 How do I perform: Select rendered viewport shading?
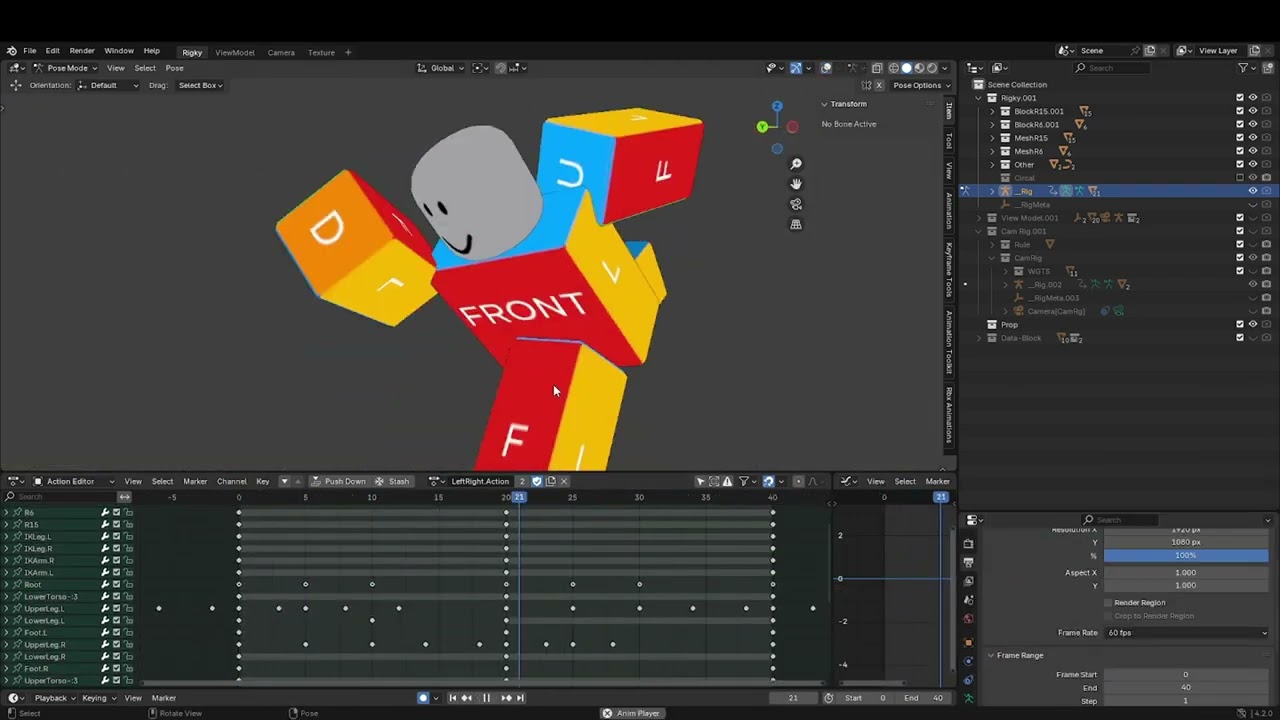click(932, 68)
